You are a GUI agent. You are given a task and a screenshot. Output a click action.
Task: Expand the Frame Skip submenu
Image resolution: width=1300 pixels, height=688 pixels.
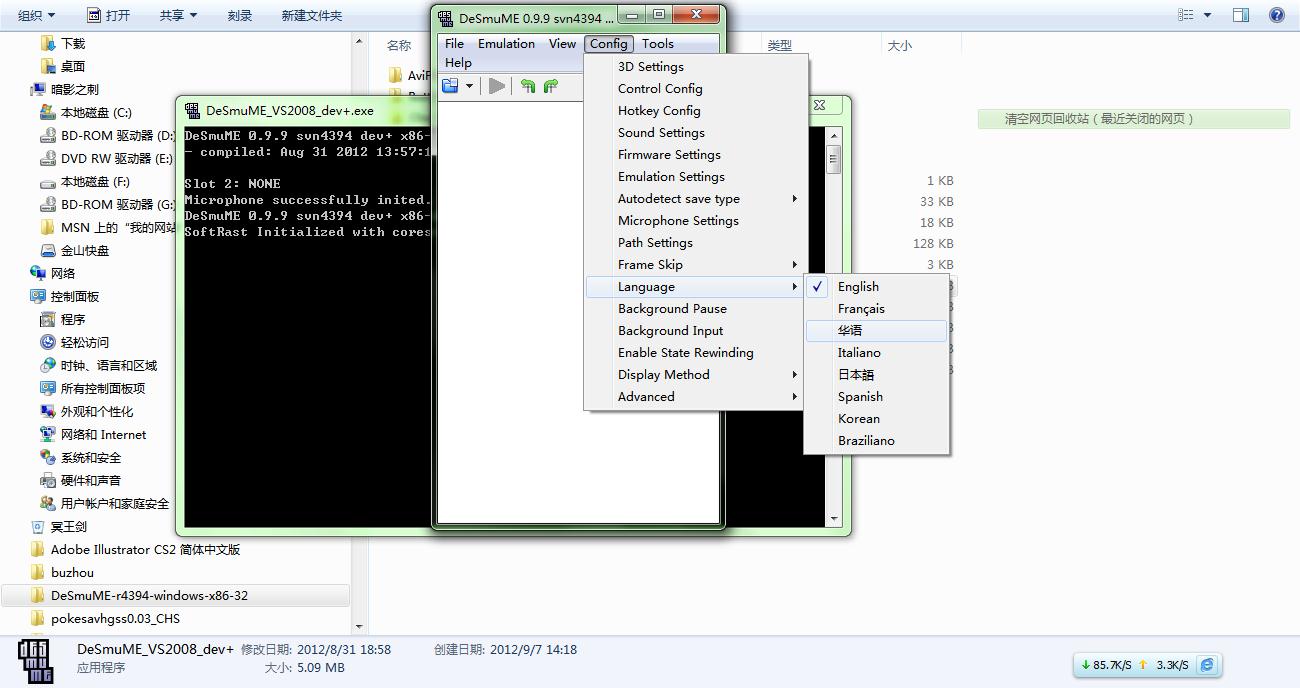[696, 265]
